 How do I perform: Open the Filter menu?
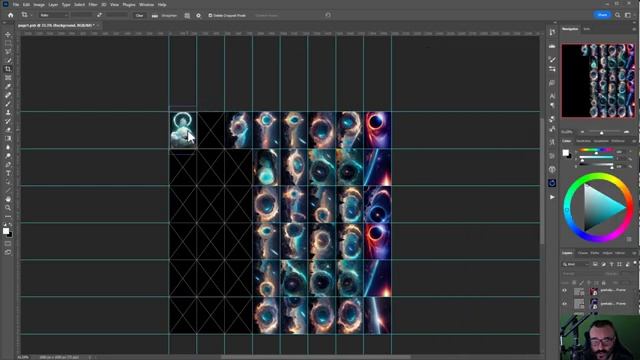(x=93, y=5)
